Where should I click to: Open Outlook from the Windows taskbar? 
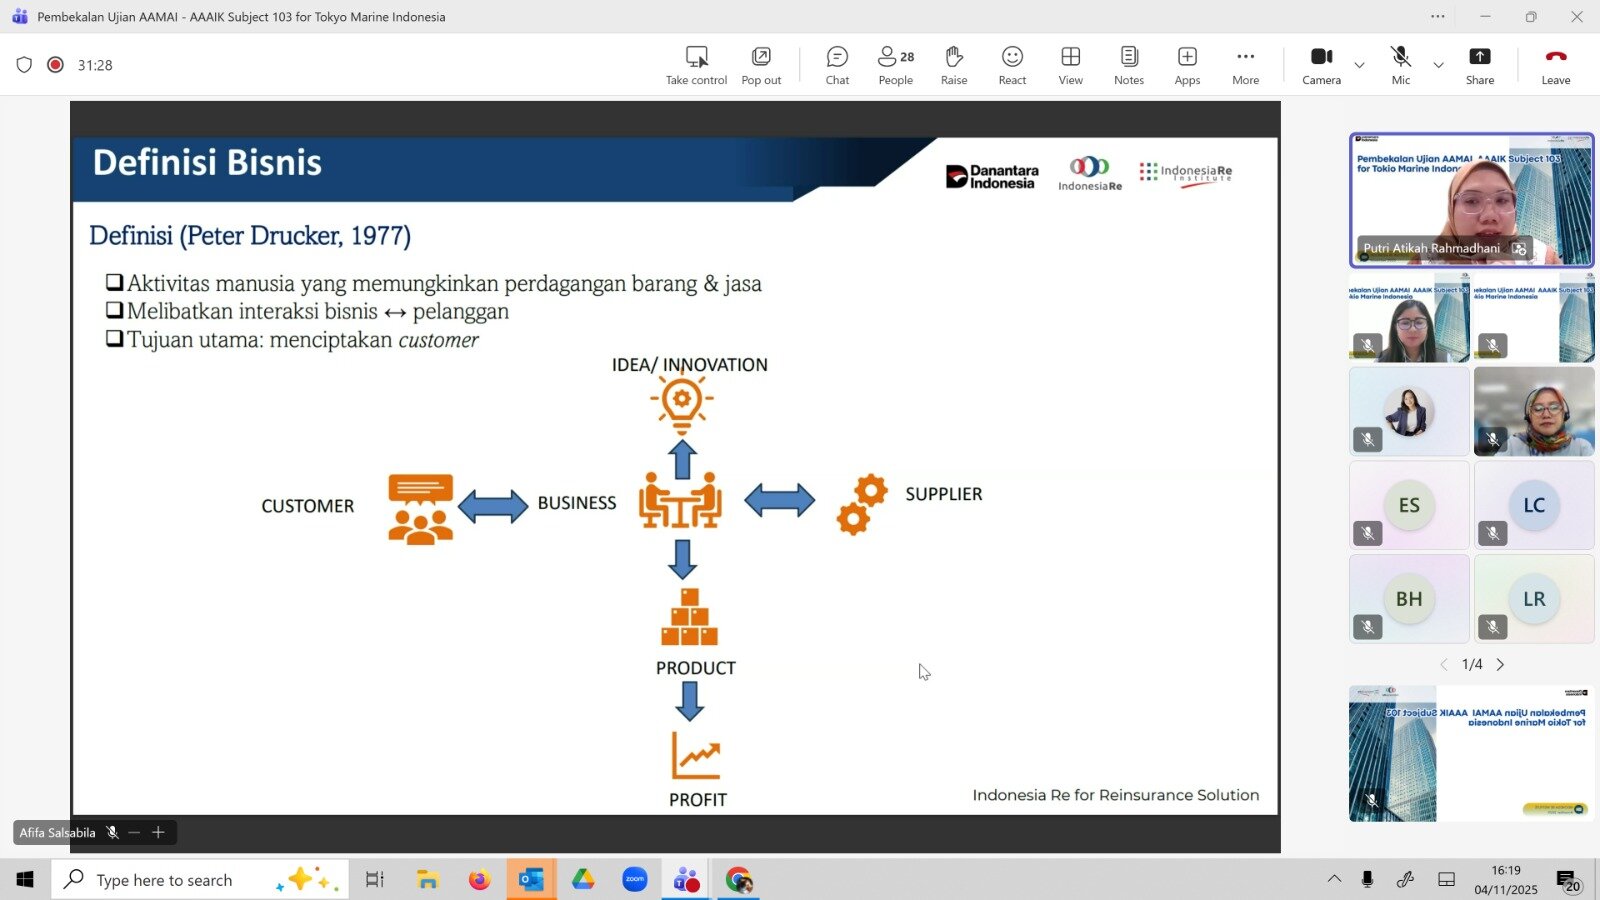coord(531,880)
